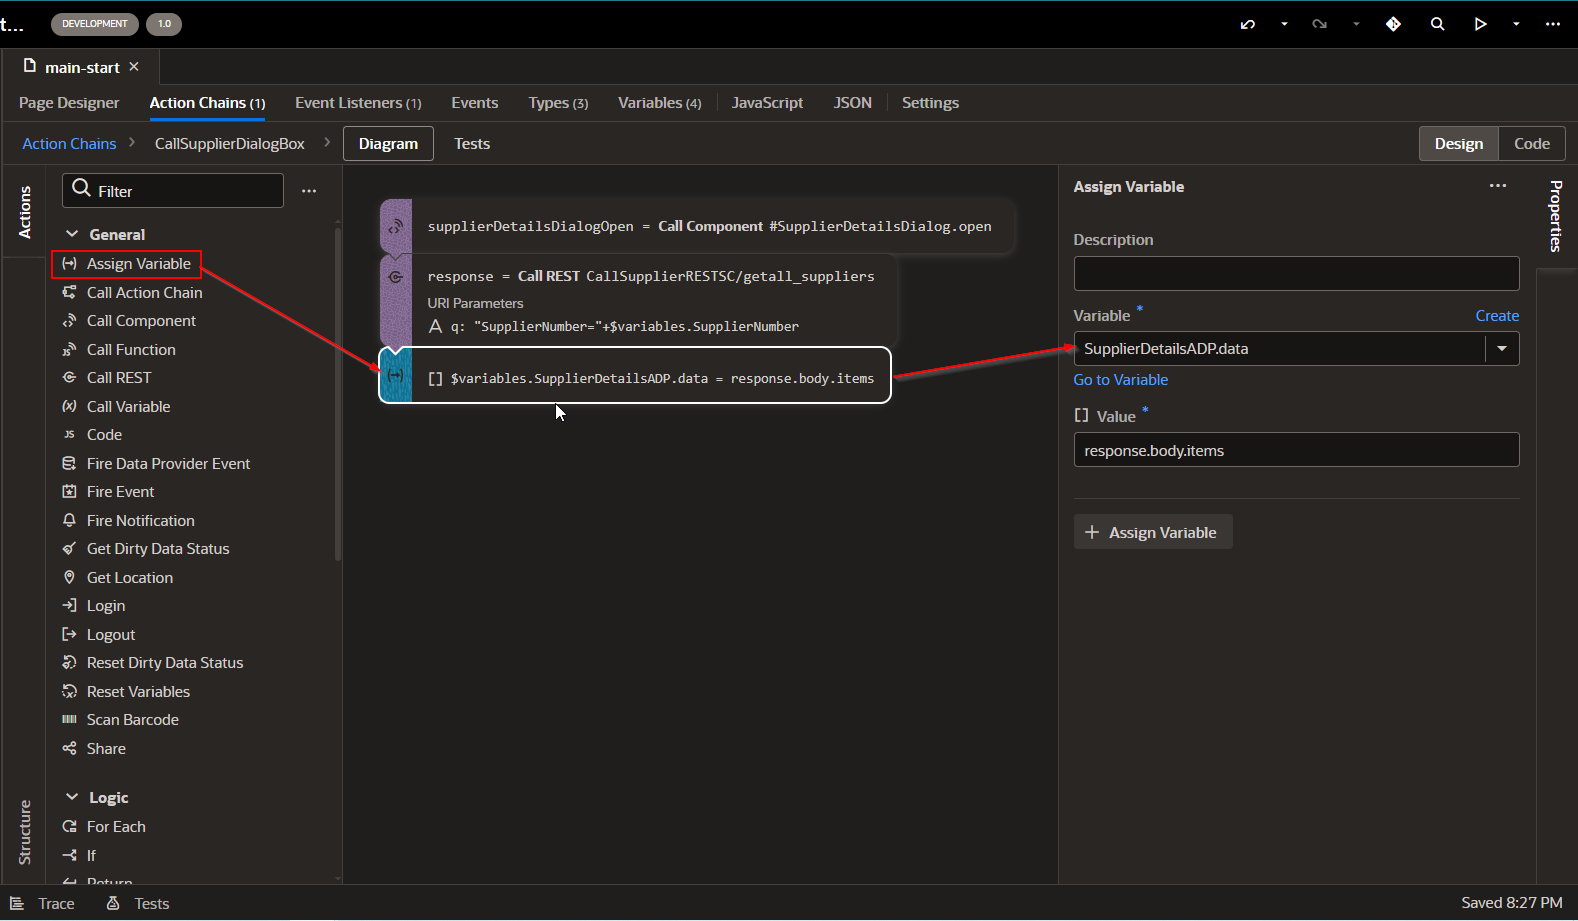Select the If logic action
This screenshot has width=1578, height=921.
[x=80, y=855]
